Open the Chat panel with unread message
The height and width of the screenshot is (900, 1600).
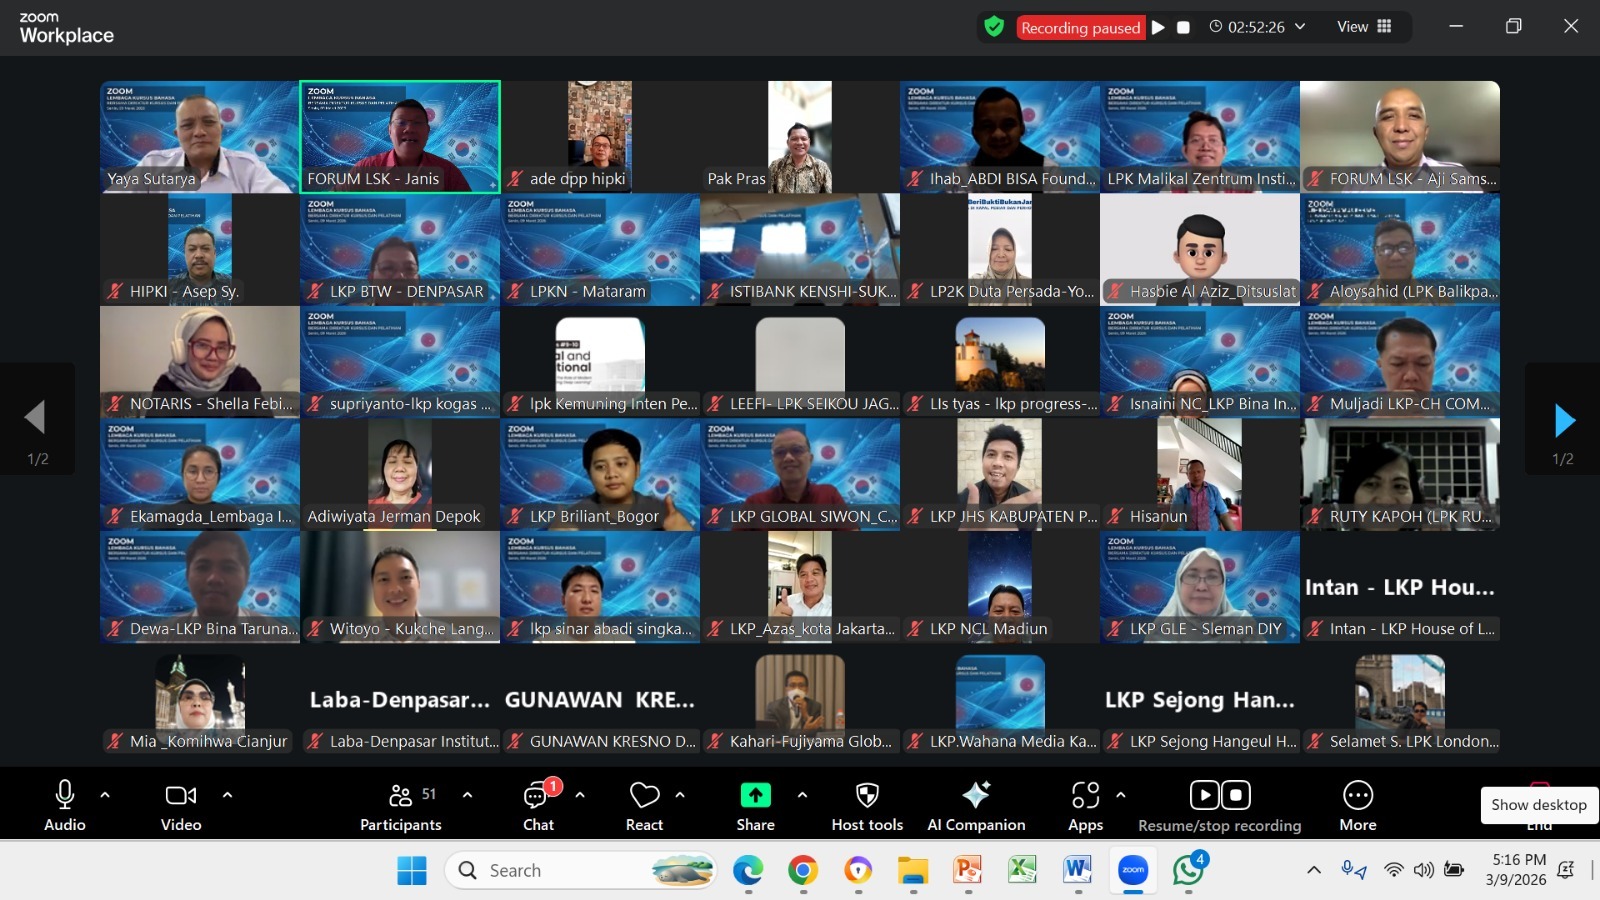[x=538, y=805]
